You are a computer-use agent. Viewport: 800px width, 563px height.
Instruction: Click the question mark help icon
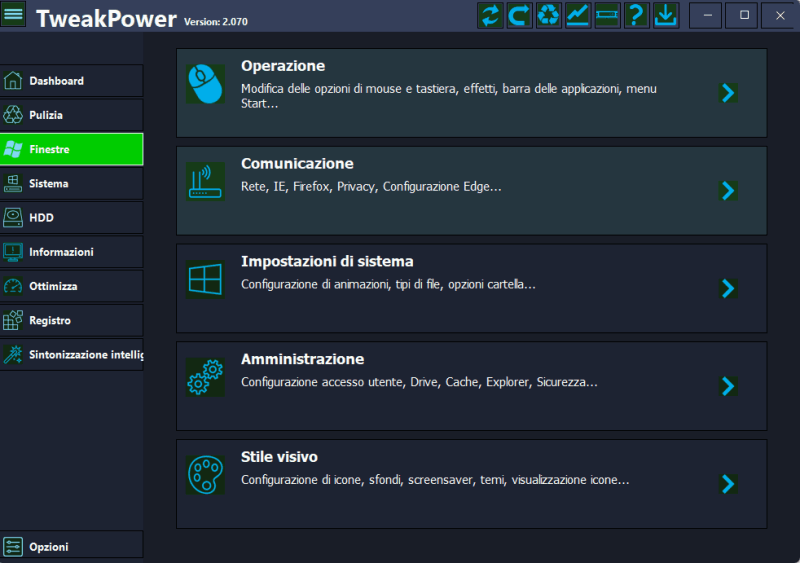(636, 15)
